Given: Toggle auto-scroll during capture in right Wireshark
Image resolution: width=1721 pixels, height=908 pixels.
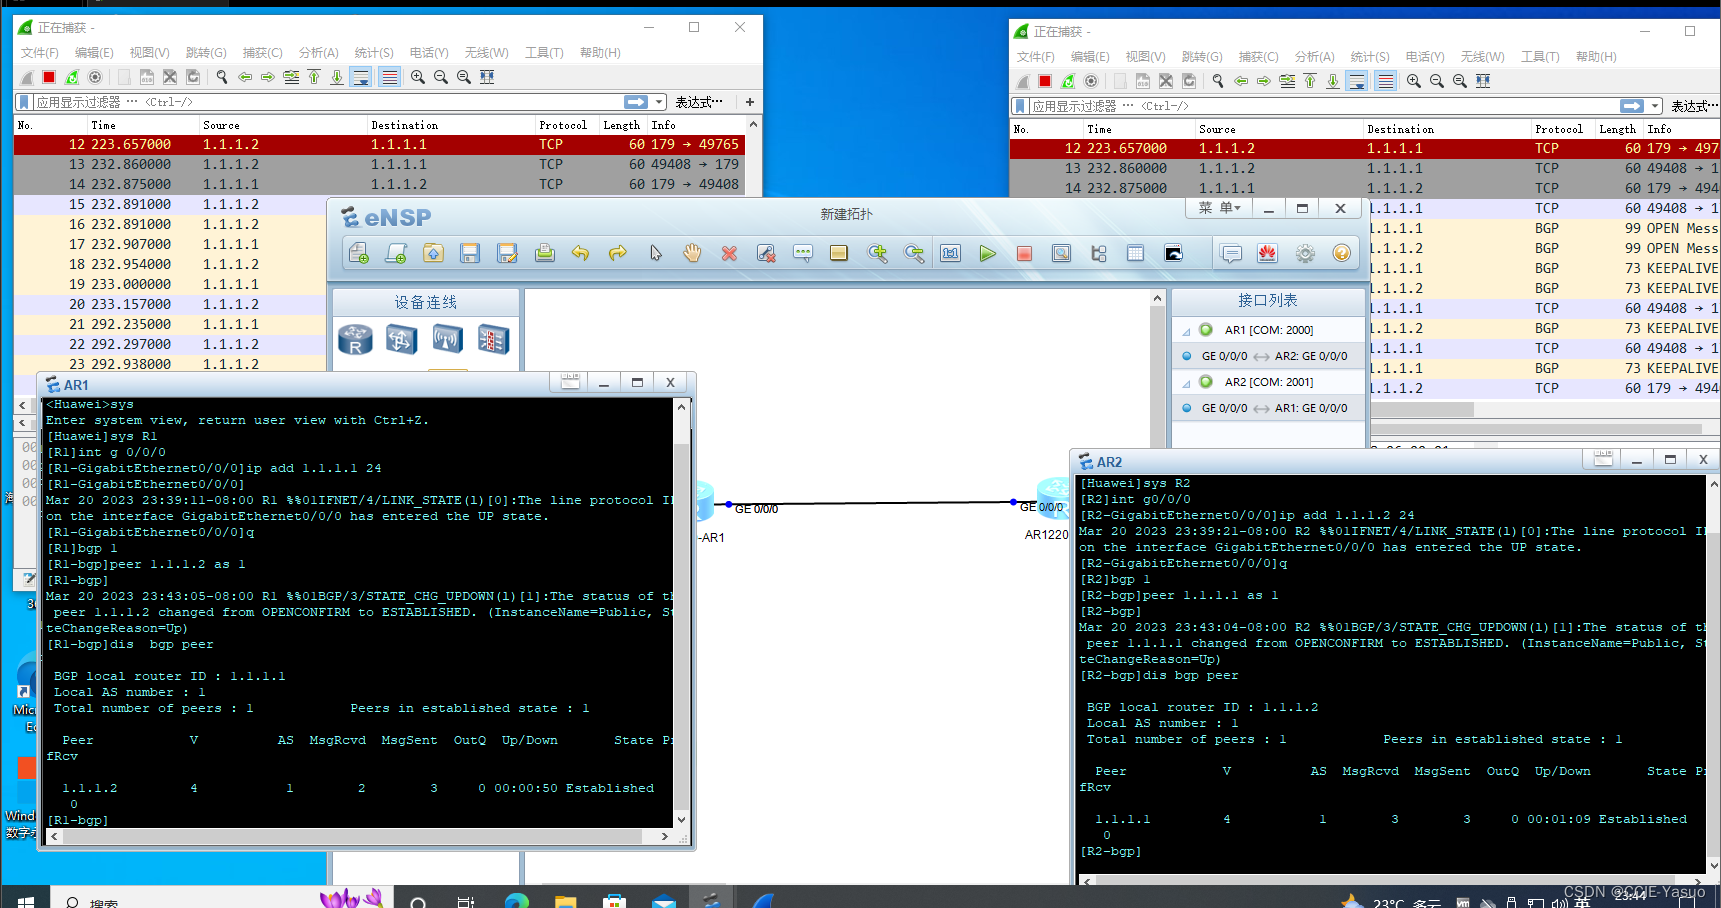Looking at the screenshot, I should [x=1357, y=81].
